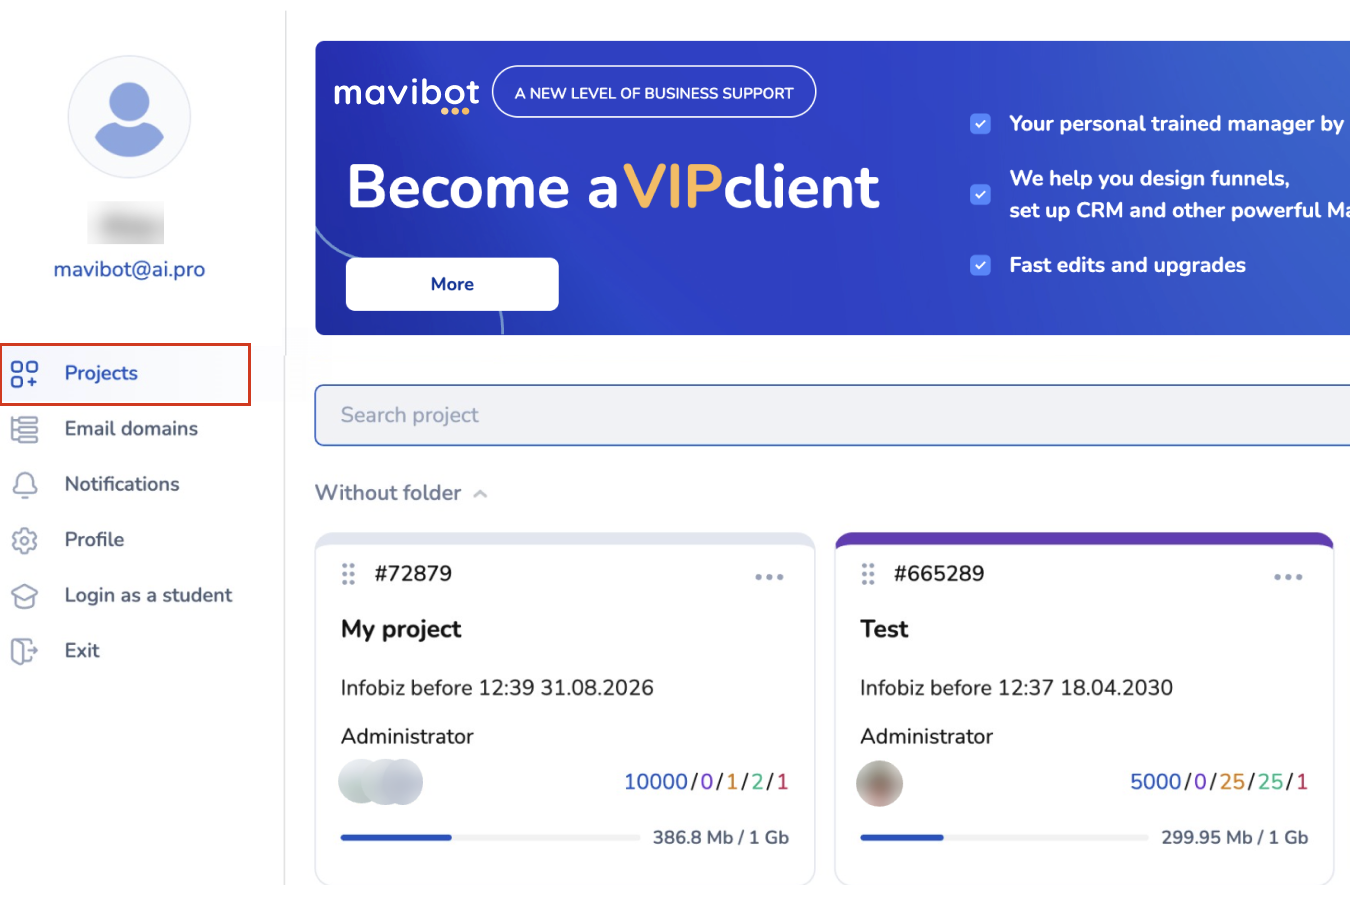Click drag handle dots on project #665289
The height and width of the screenshot is (910, 1350).
(x=867, y=574)
